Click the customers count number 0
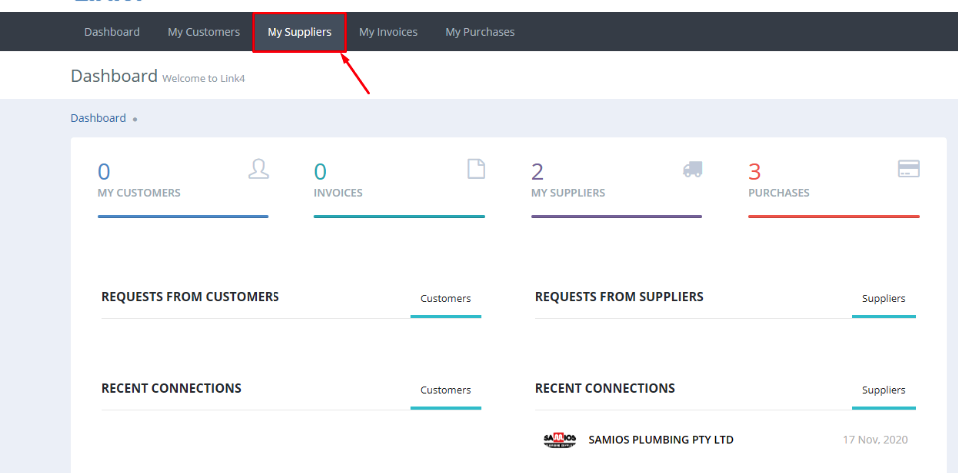958x473 pixels. [x=104, y=172]
